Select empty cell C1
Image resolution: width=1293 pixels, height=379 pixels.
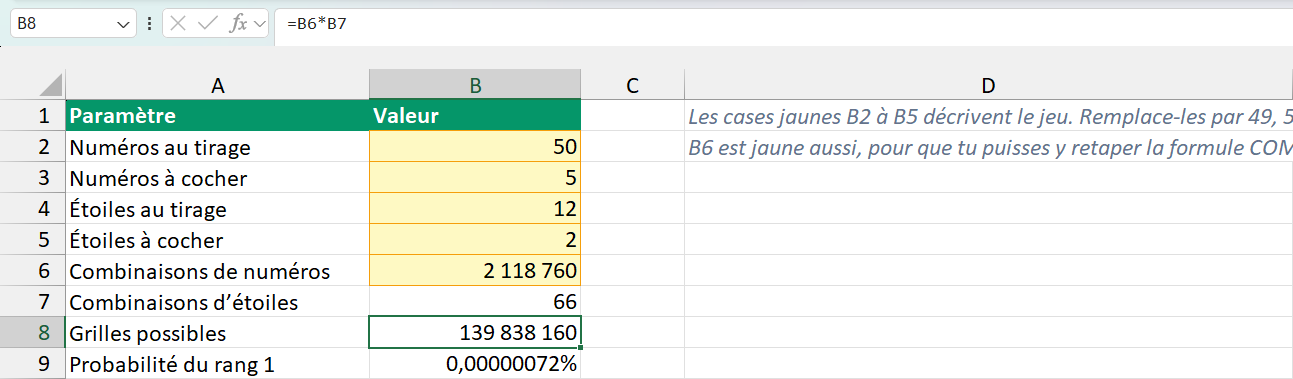tap(632, 116)
